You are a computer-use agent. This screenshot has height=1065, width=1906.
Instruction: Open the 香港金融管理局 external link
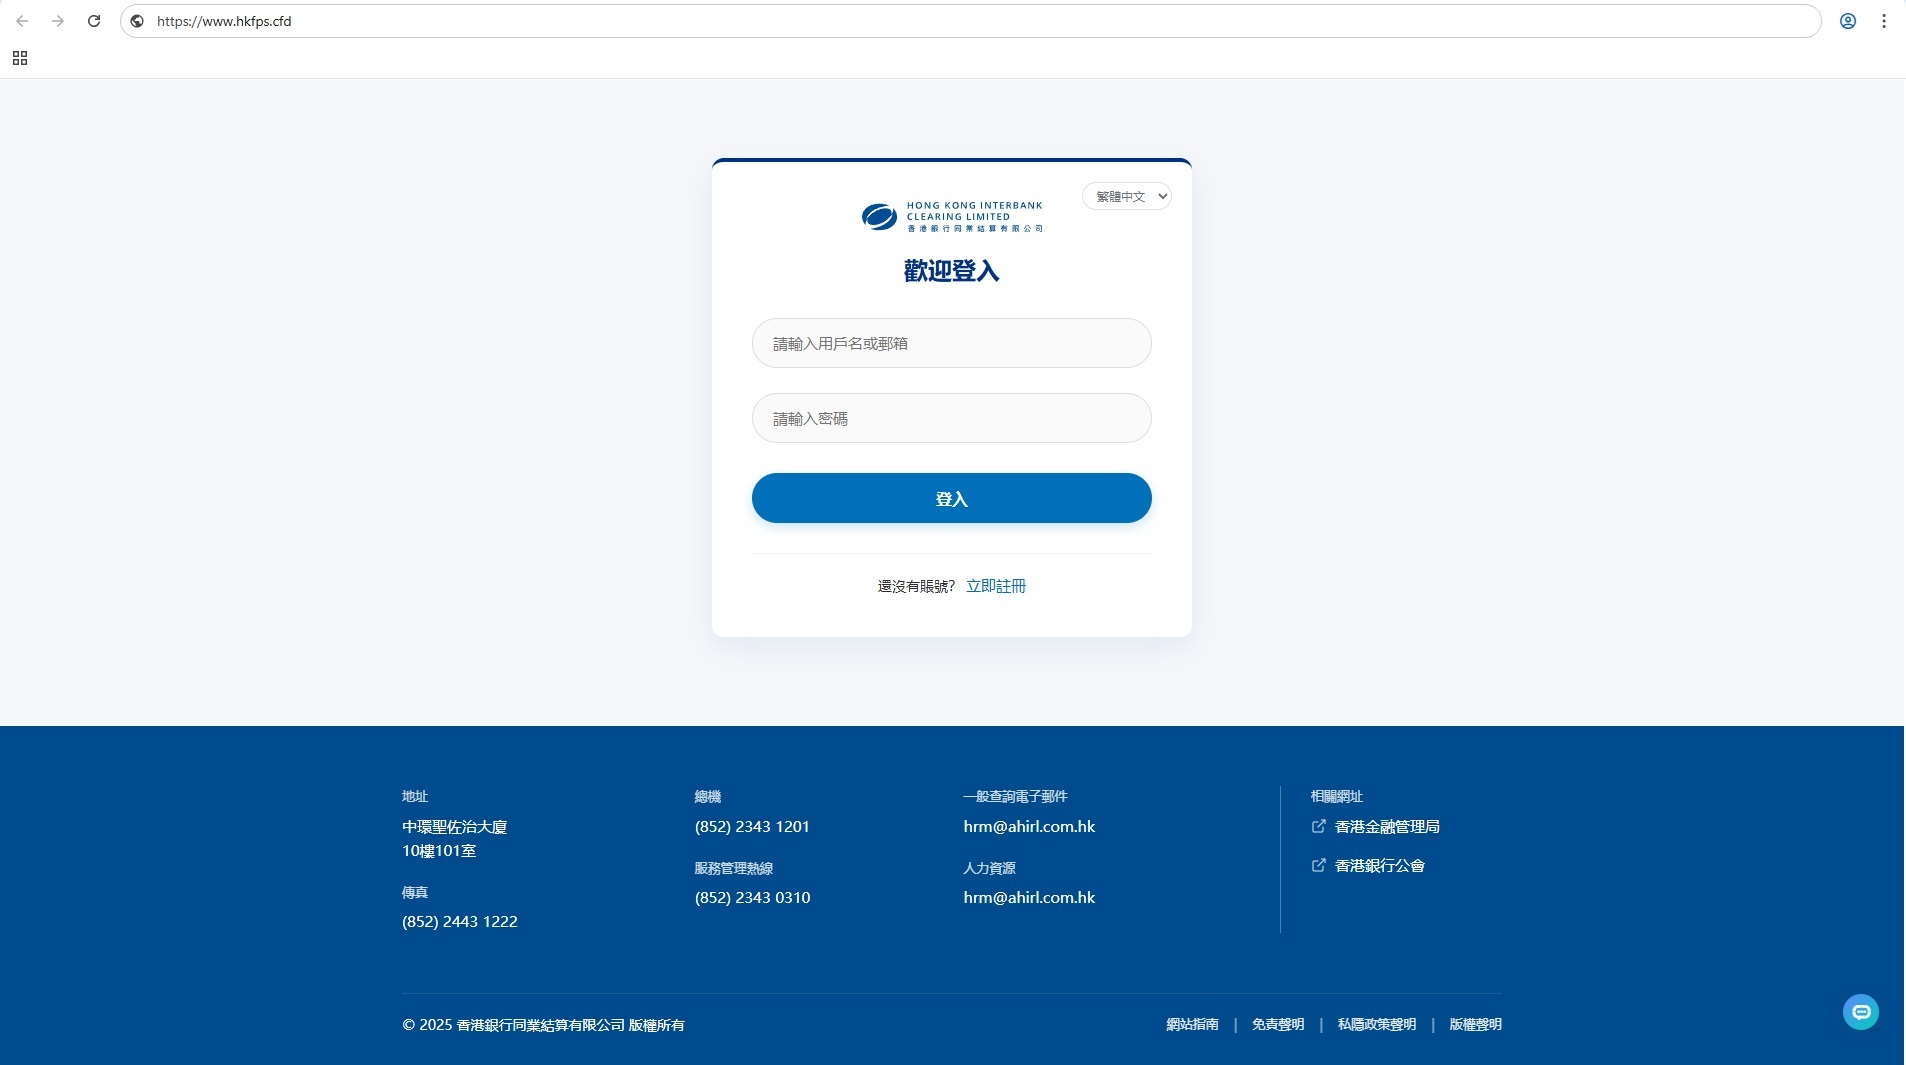coord(1386,827)
